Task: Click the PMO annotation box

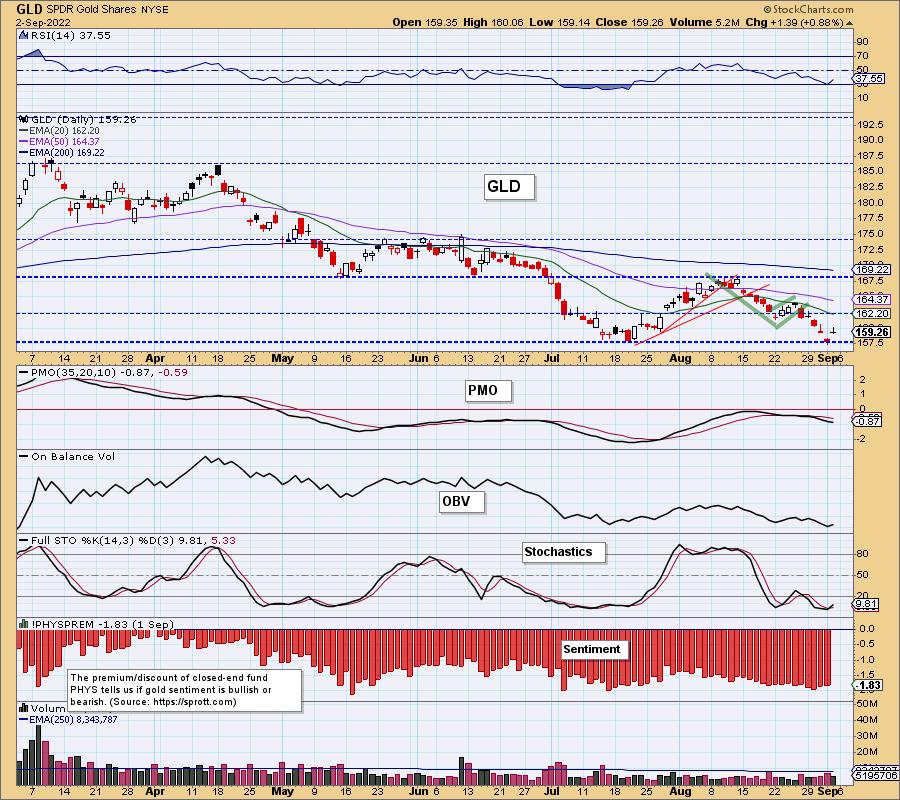Action: 487,391
